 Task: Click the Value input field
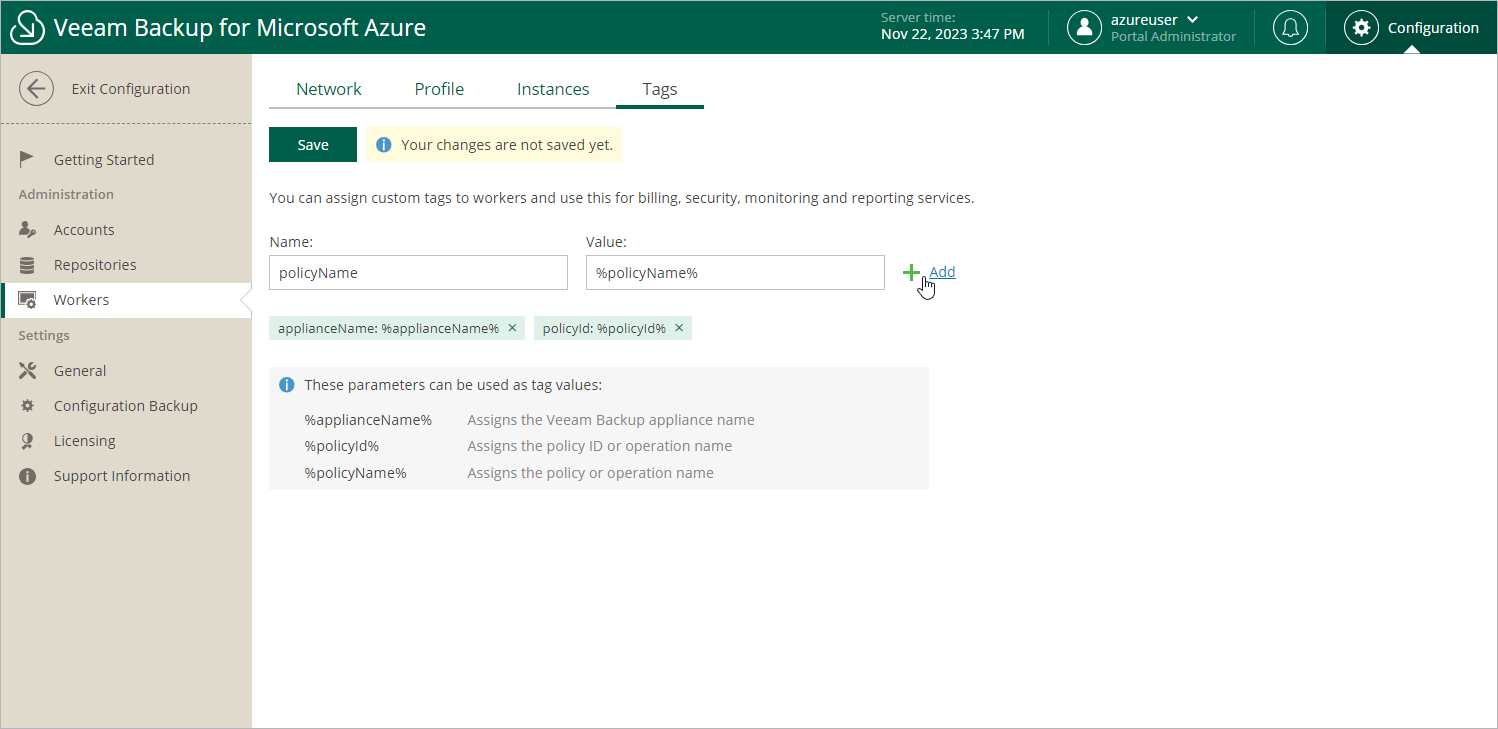(x=735, y=273)
